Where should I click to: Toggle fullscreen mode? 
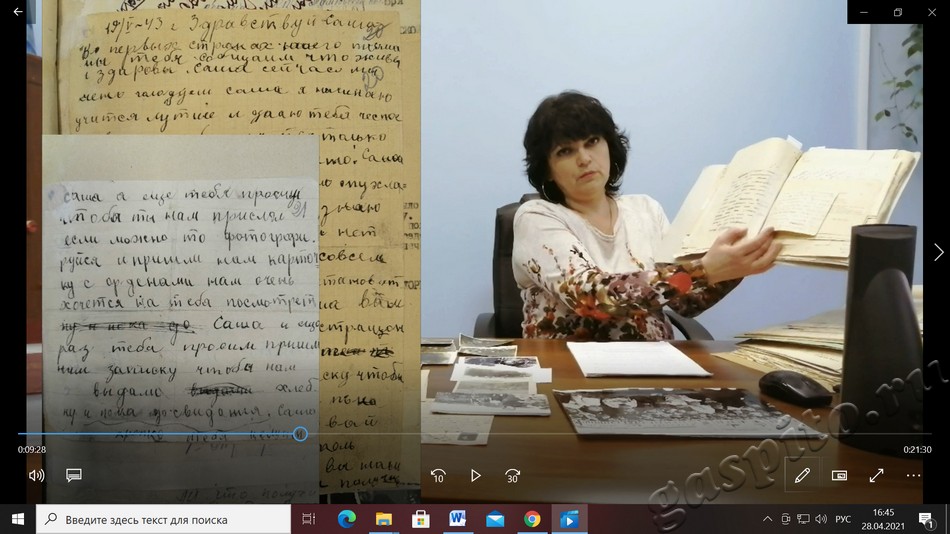877,476
